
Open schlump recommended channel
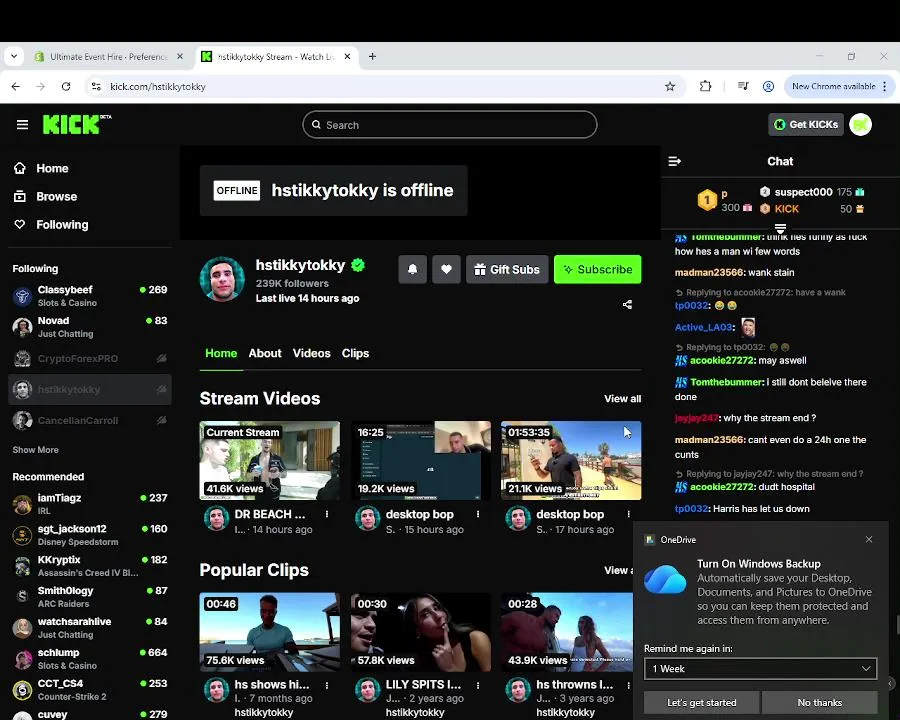click(x=90, y=659)
